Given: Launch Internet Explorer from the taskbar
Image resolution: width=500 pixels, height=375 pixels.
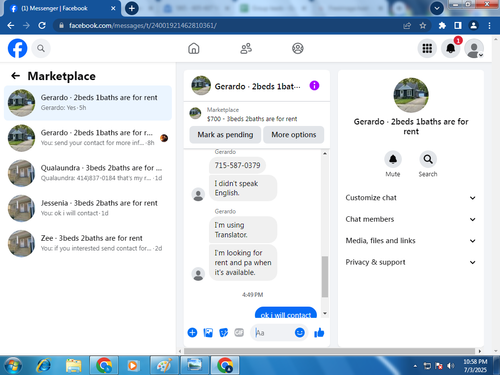Looking at the screenshot, I should 44,366.
